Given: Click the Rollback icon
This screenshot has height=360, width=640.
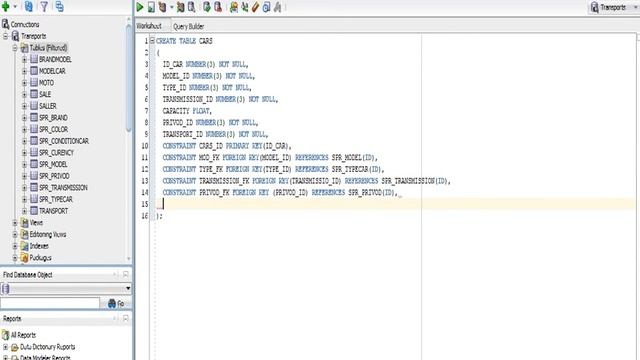Looking at the screenshot, I should (218, 7).
